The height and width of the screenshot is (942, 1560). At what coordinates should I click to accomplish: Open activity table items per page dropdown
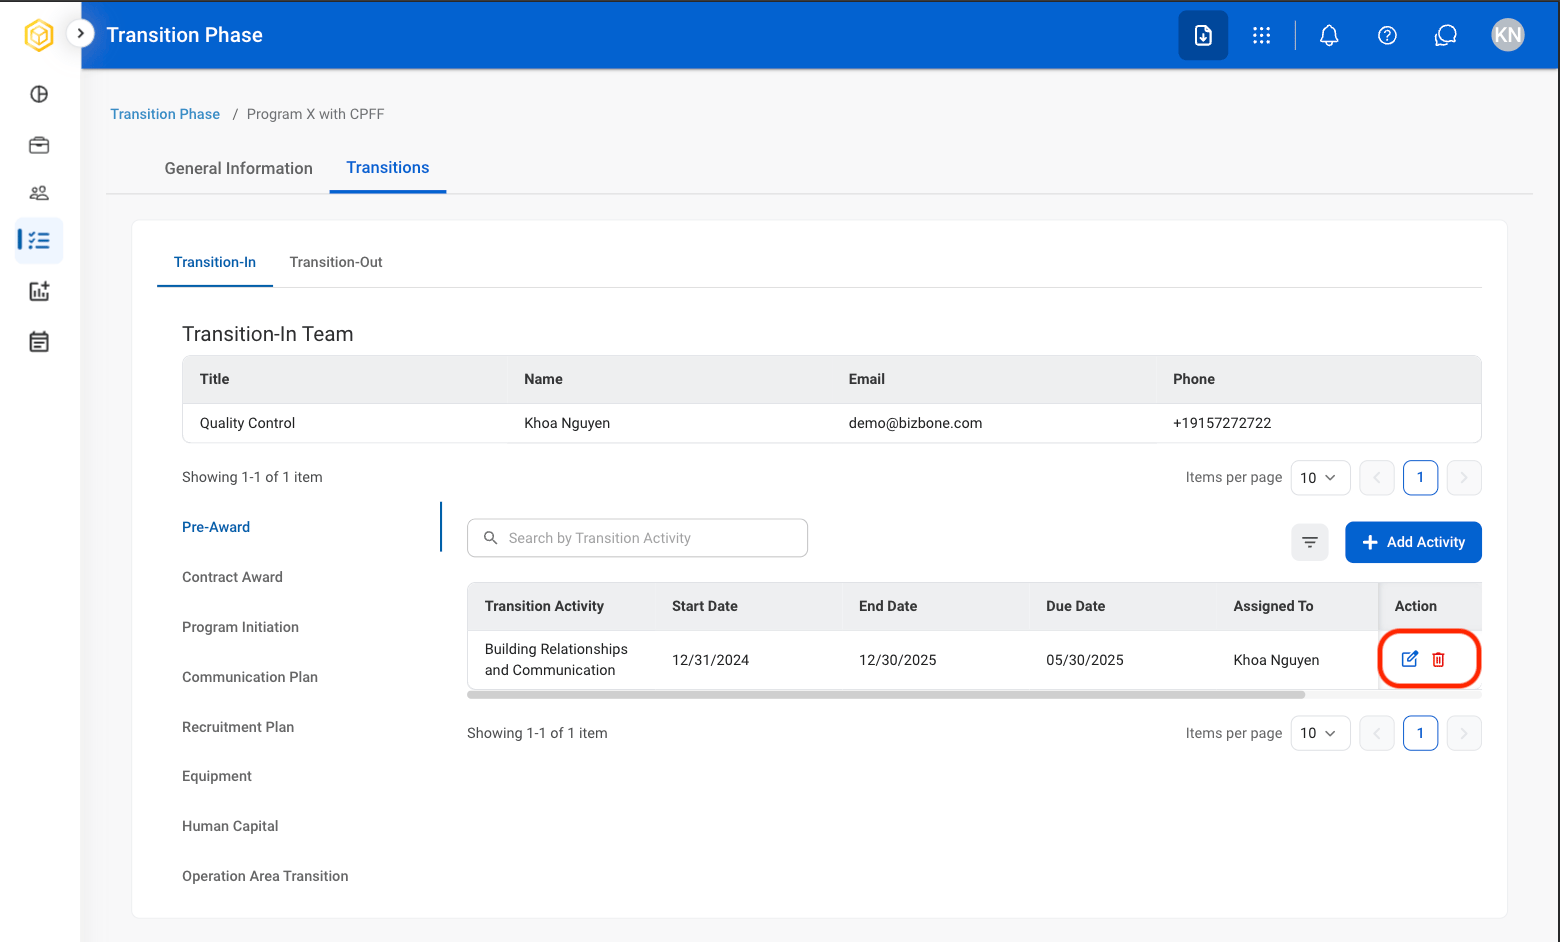point(1320,733)
